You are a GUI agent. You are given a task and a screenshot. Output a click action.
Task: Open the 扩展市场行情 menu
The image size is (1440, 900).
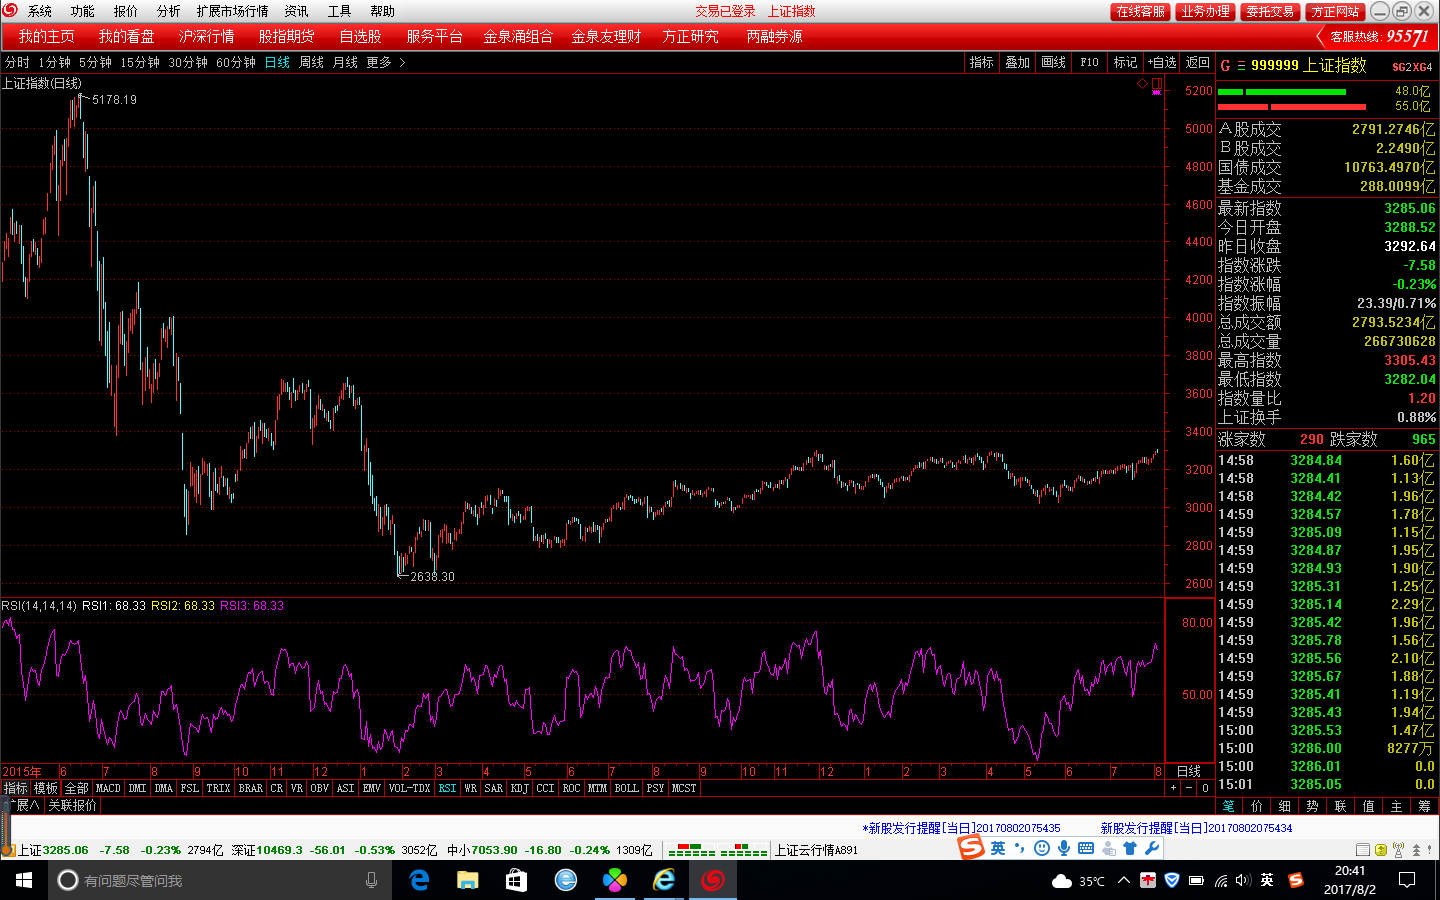tap(232, 11)
